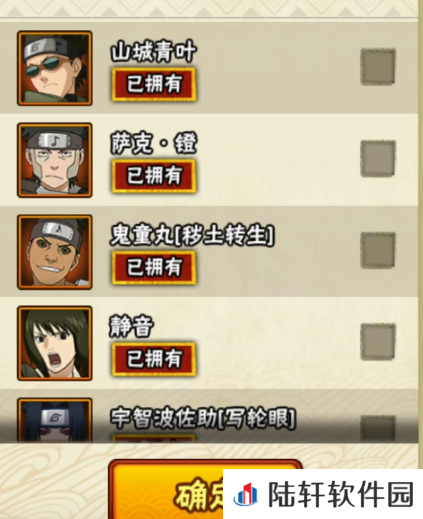The width and height of the screenshot is (423, 519).
Task: Click 已拥有 badge under 静音
Action: pos(154,359)
